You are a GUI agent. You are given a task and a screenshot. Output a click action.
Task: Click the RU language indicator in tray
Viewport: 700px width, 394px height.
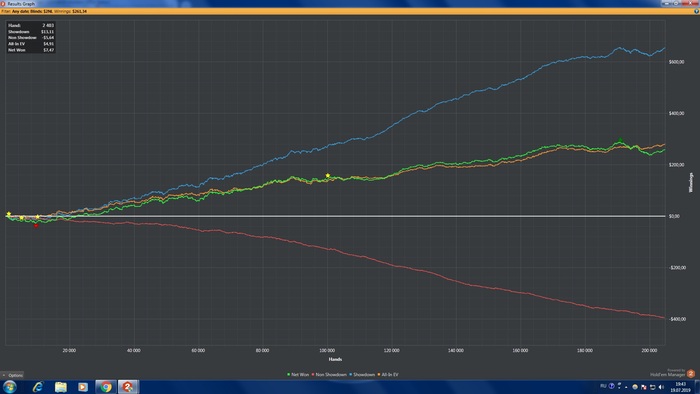pyautogui.click(x=603, y=386)
